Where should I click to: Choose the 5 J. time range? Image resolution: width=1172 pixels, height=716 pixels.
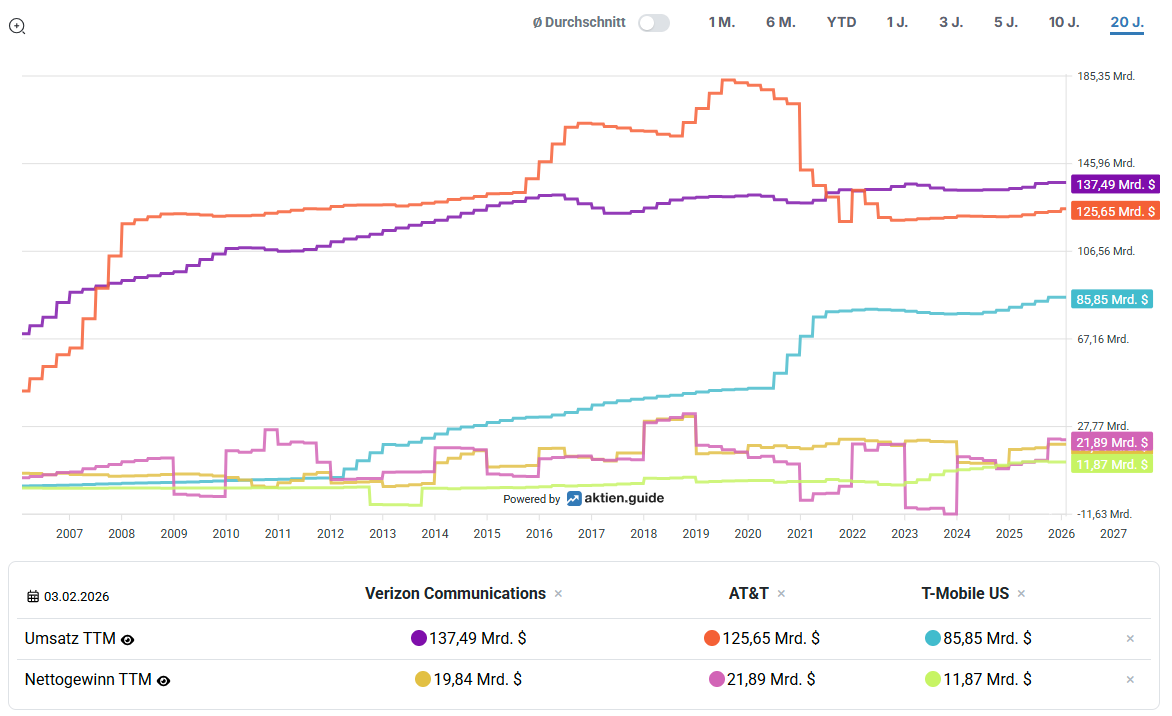point(1005,22)
